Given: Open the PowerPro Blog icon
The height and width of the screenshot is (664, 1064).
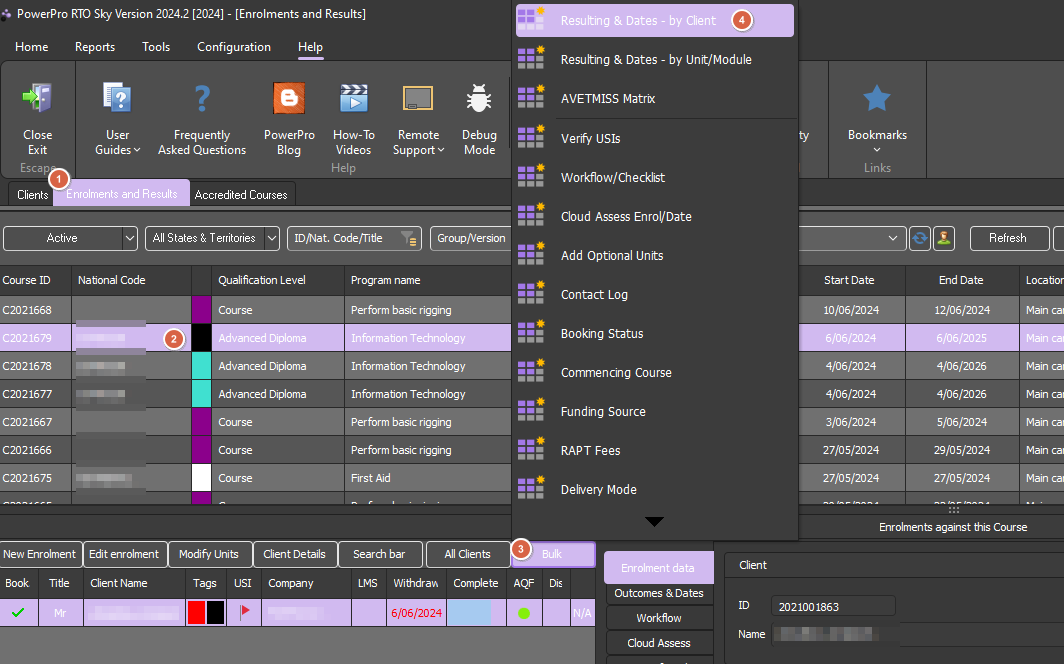Looking at the screenshot, I should tap(289, 98).
